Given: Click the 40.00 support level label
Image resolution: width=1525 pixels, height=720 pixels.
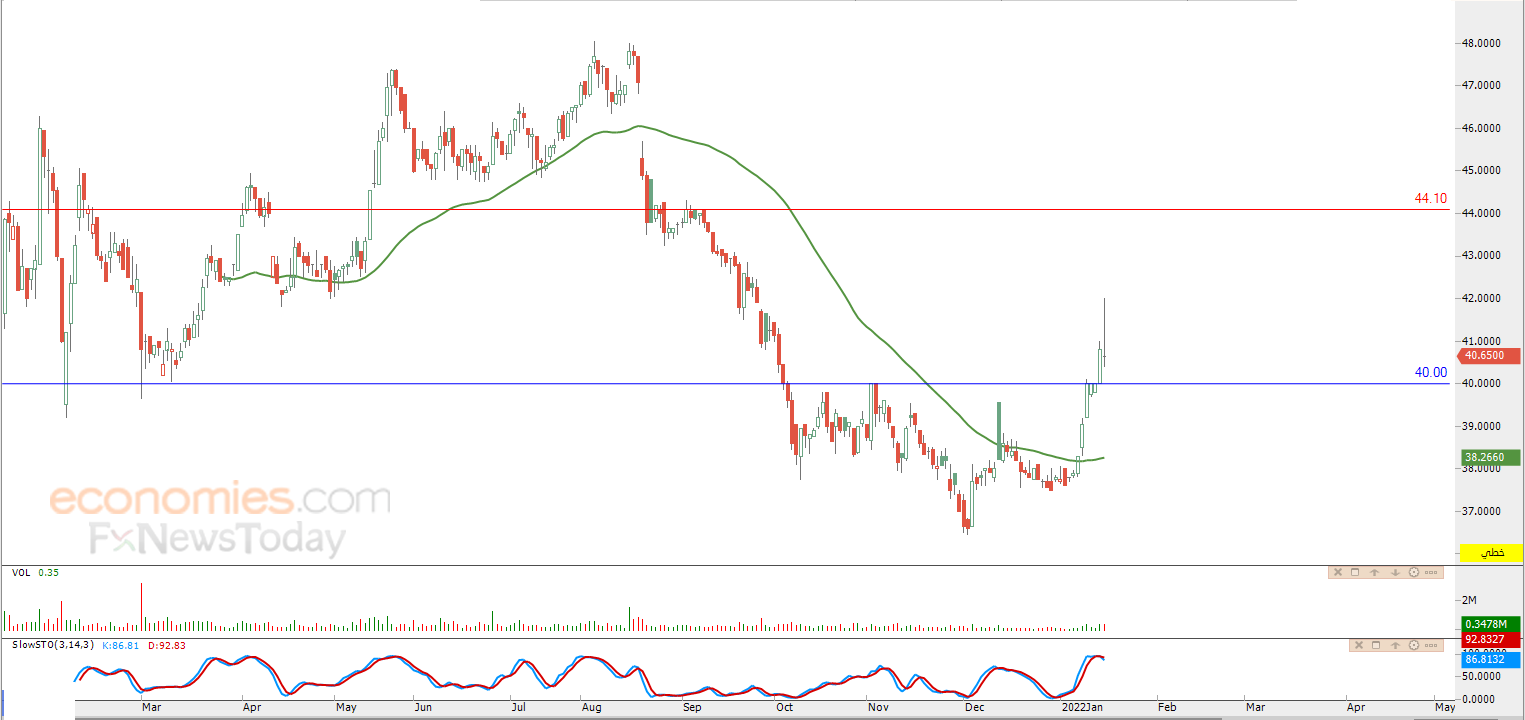Looking at the screenshot, I should coord(1430,373).
